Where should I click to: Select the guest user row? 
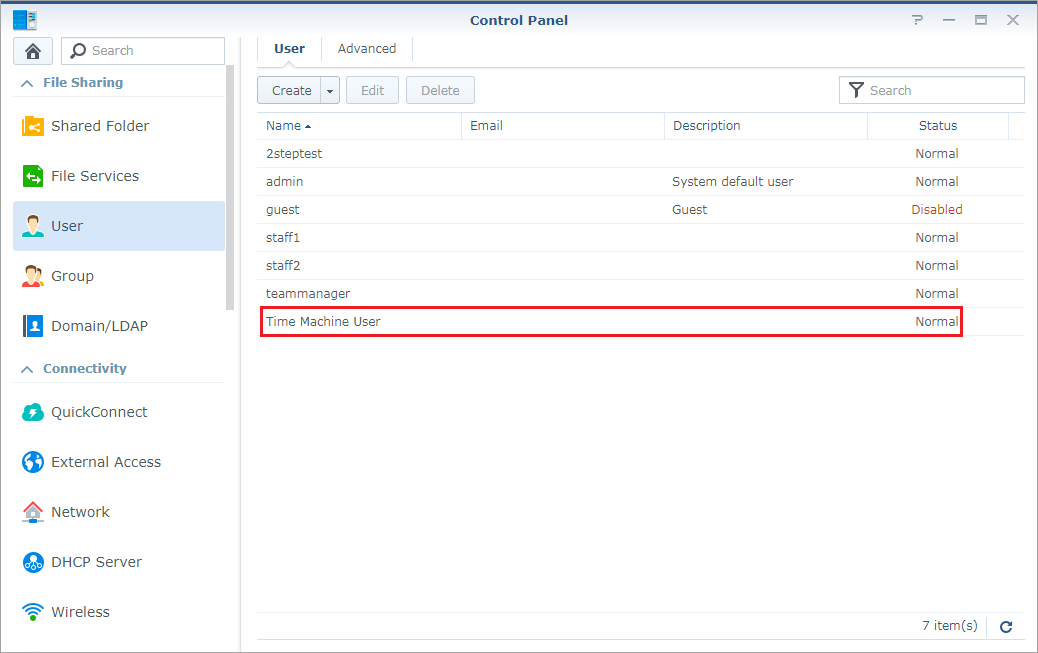coord(641,210)
